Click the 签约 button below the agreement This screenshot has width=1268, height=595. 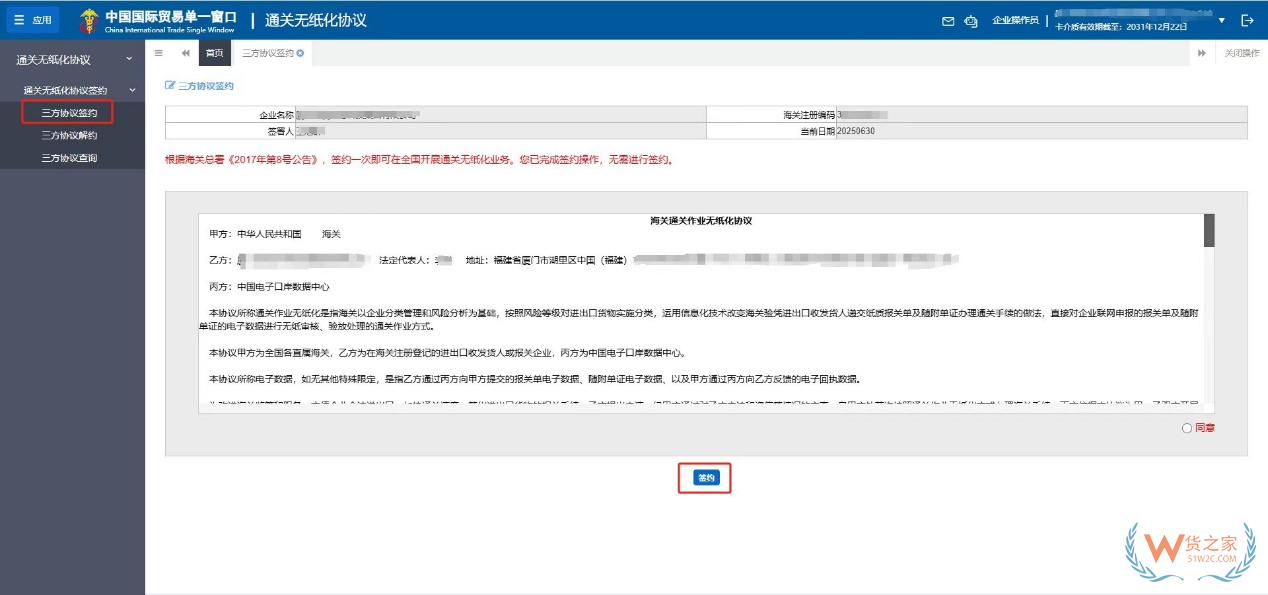pos(705,478)
